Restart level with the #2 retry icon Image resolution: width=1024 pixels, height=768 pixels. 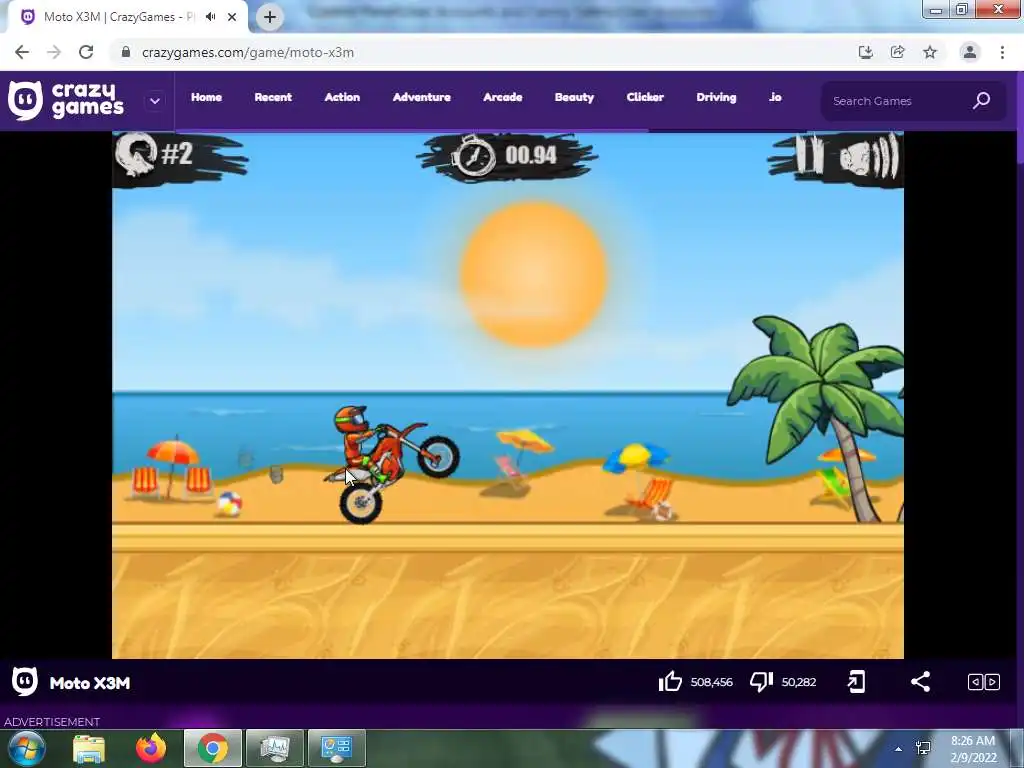pos(136,154)
